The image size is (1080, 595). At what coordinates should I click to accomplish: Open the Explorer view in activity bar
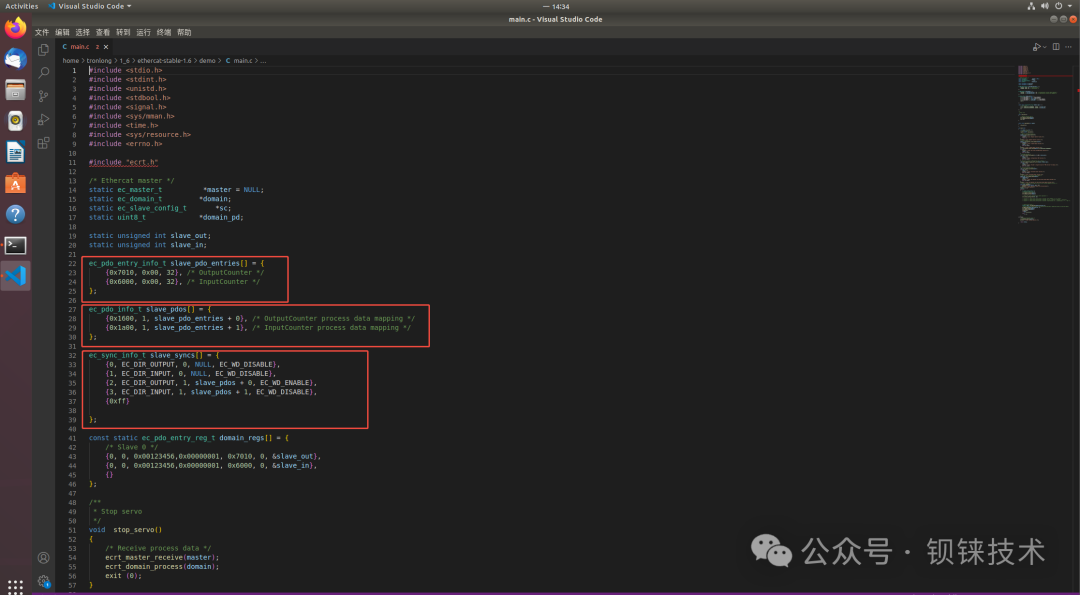pyautogui.click(x=43, y=50)
